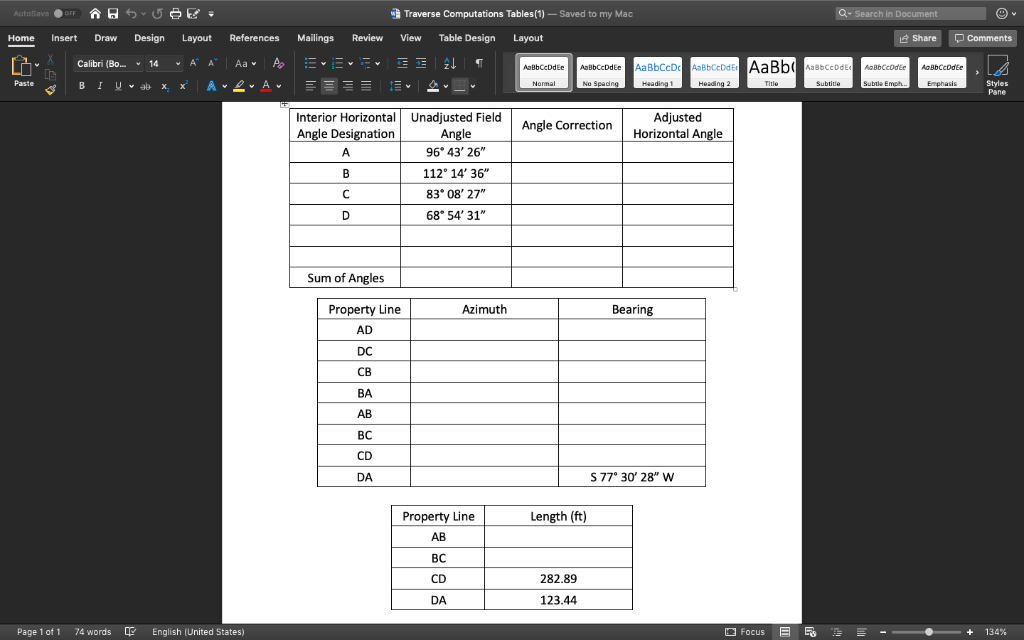
Task: Expand the Line Spacing options
Action: click(x=410, y=86)
